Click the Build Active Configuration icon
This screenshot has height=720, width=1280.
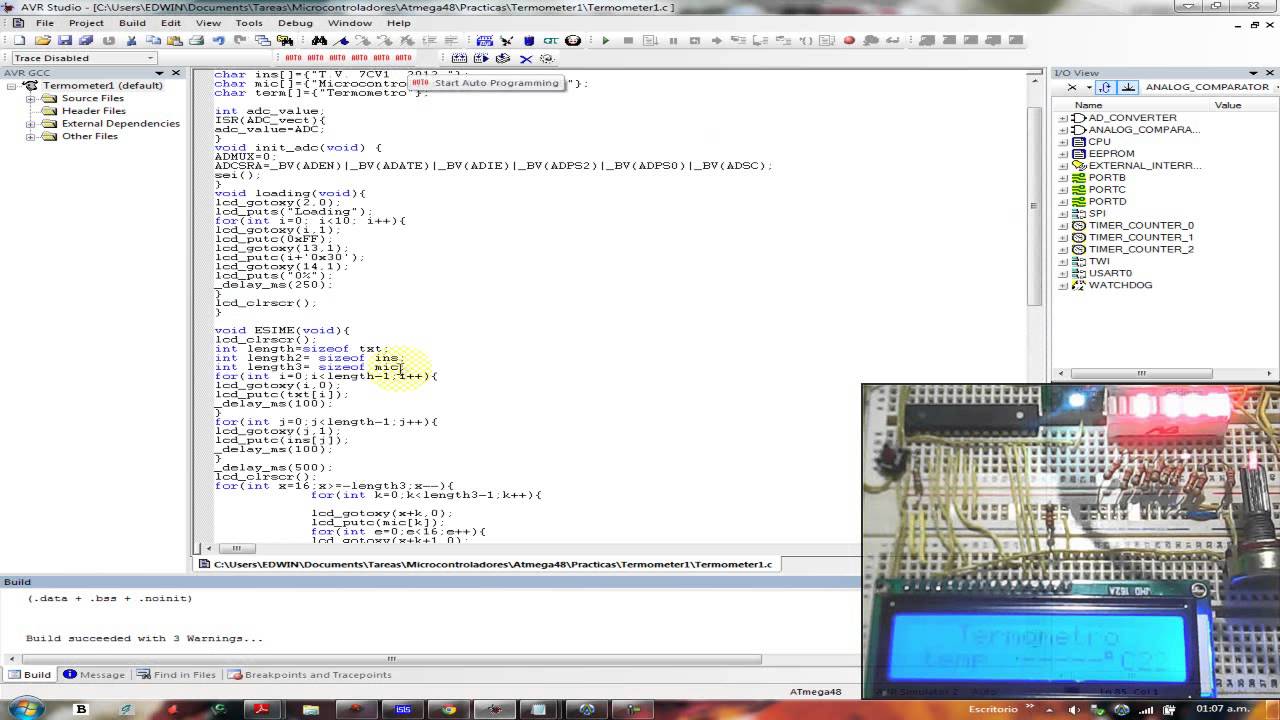tap(459, 58)
